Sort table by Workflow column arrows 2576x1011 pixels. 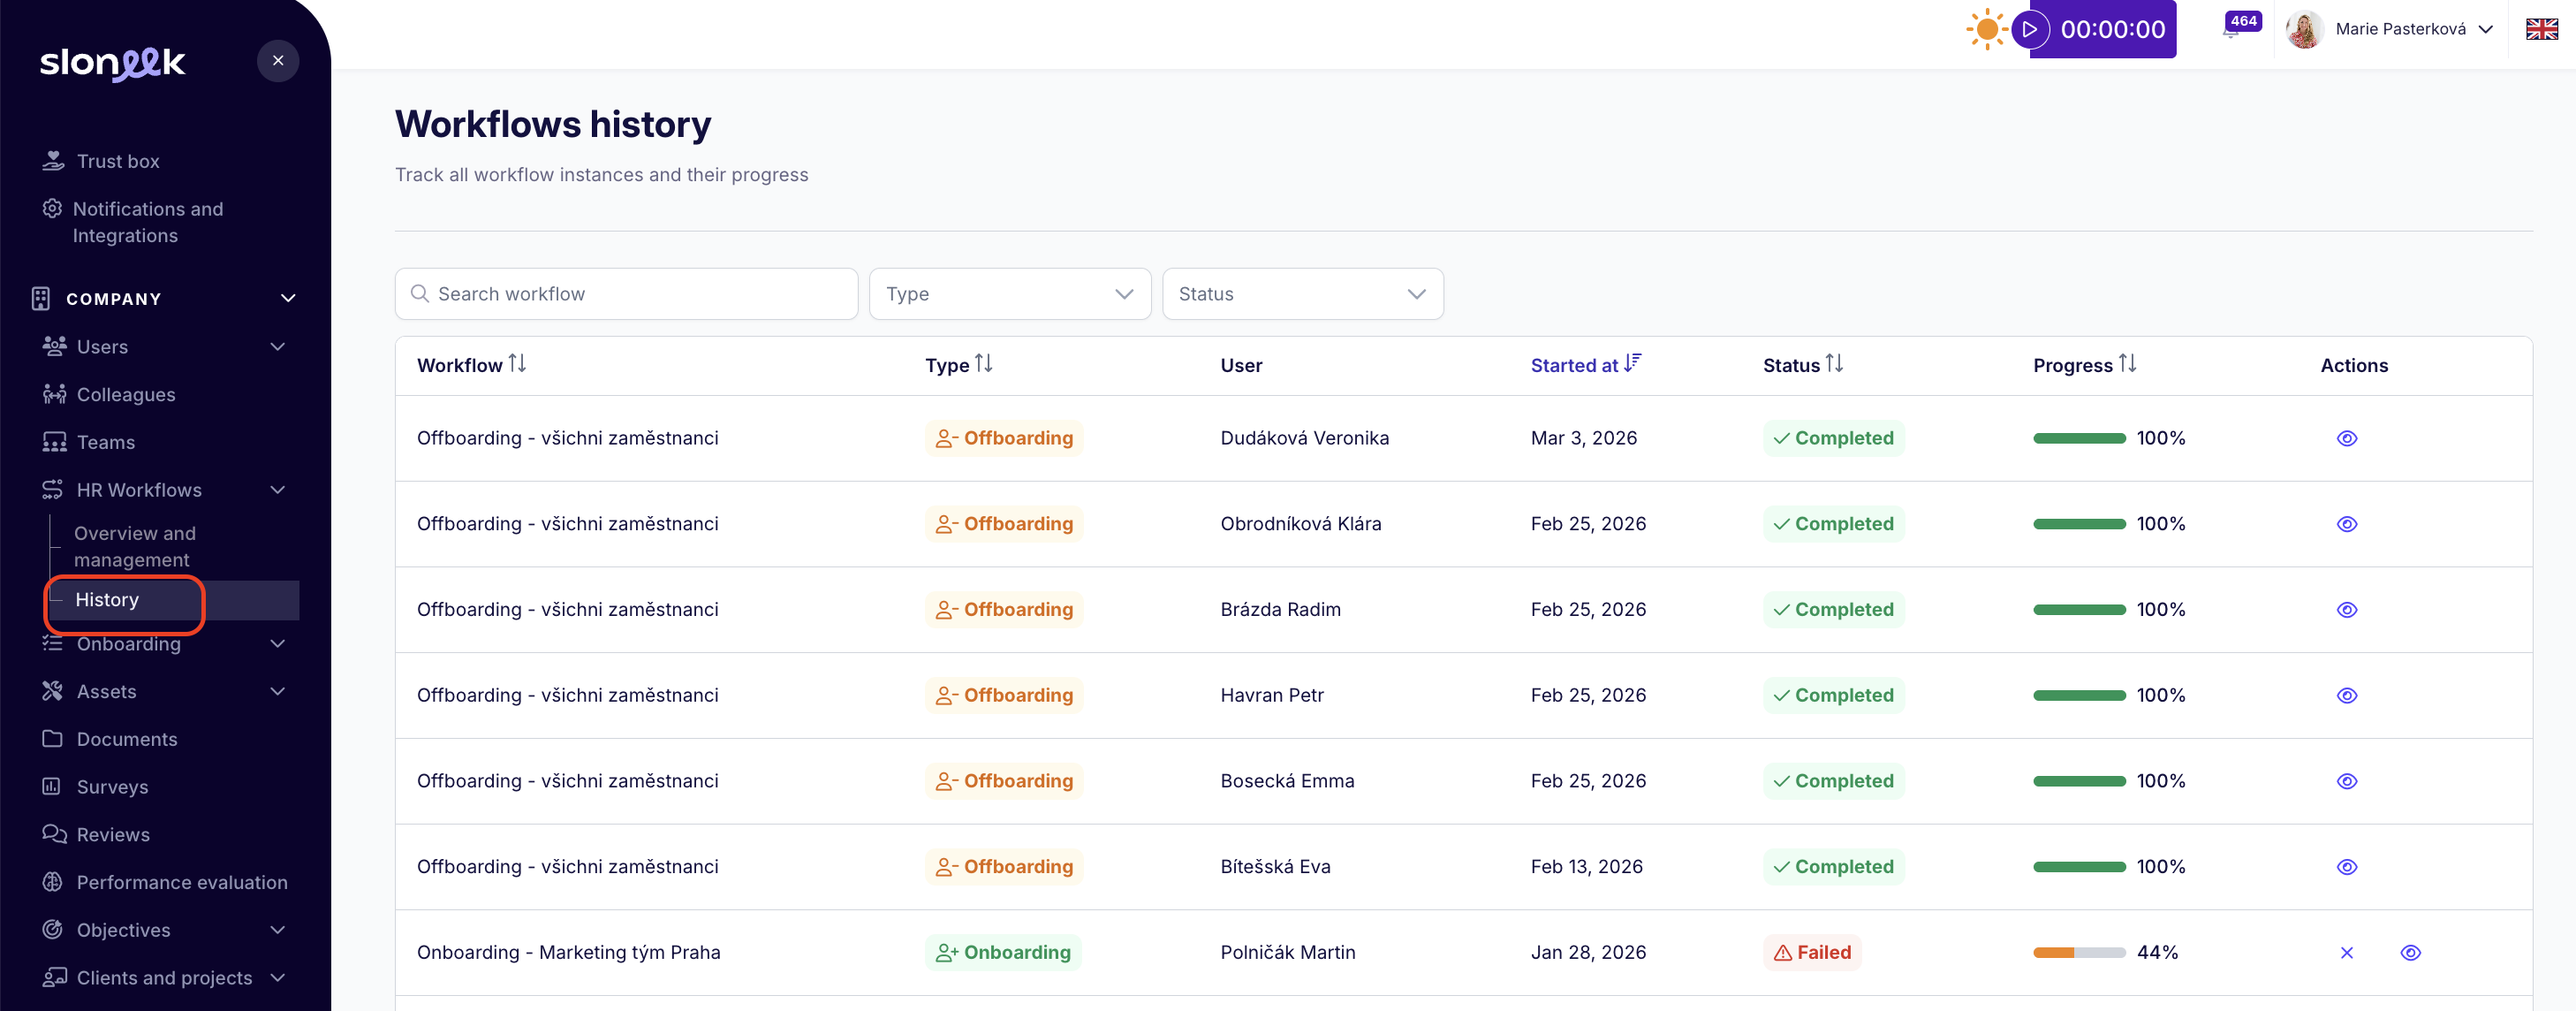click(517, 364)
